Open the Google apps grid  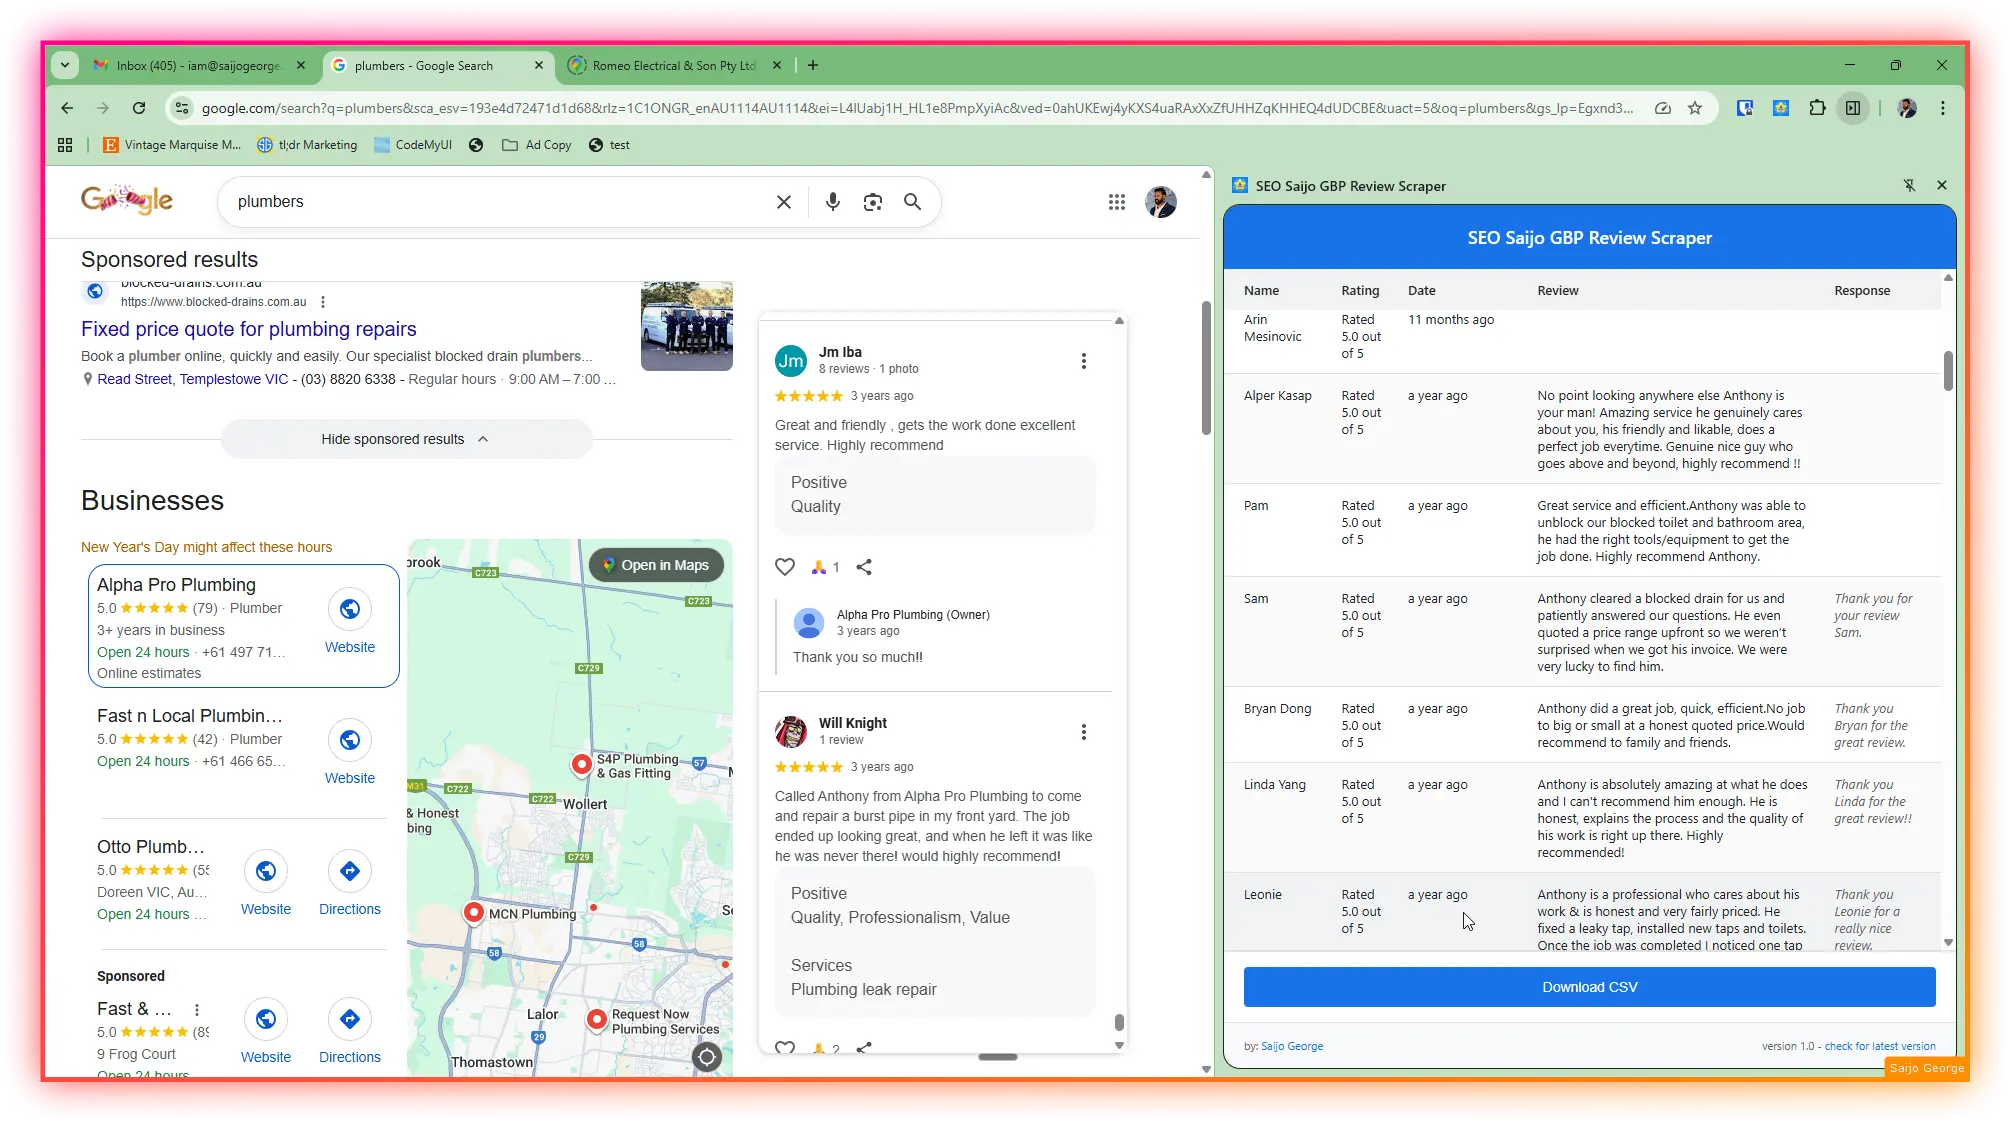1116,201
